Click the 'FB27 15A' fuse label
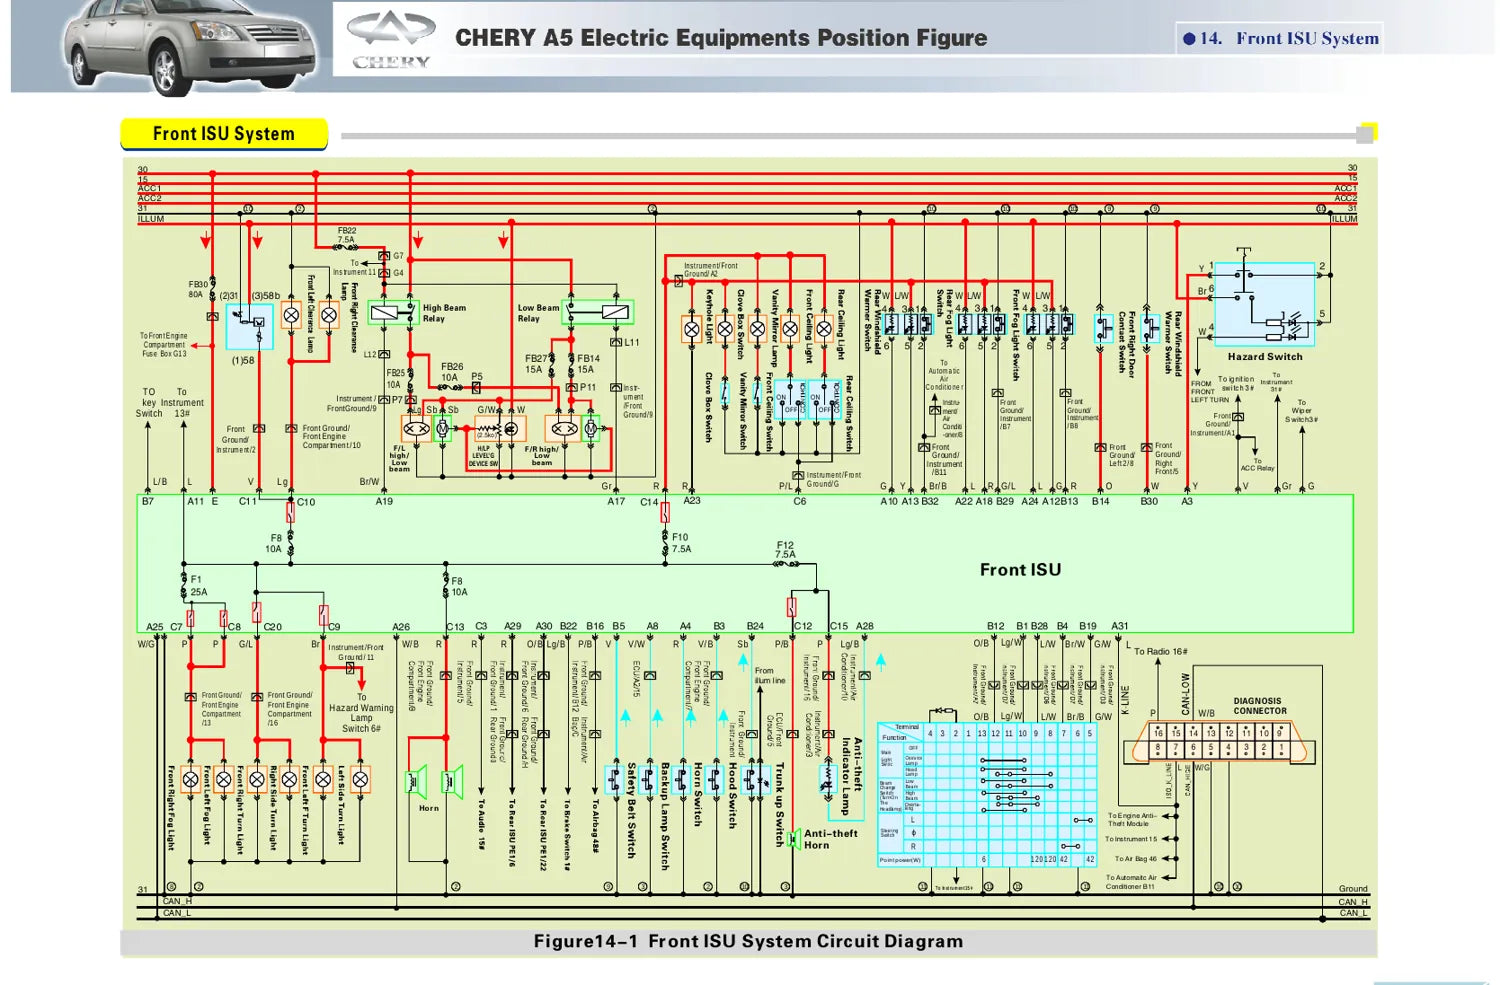This screenshot has height=985, width=1500. pyautogui.click(x=536, y=363)
